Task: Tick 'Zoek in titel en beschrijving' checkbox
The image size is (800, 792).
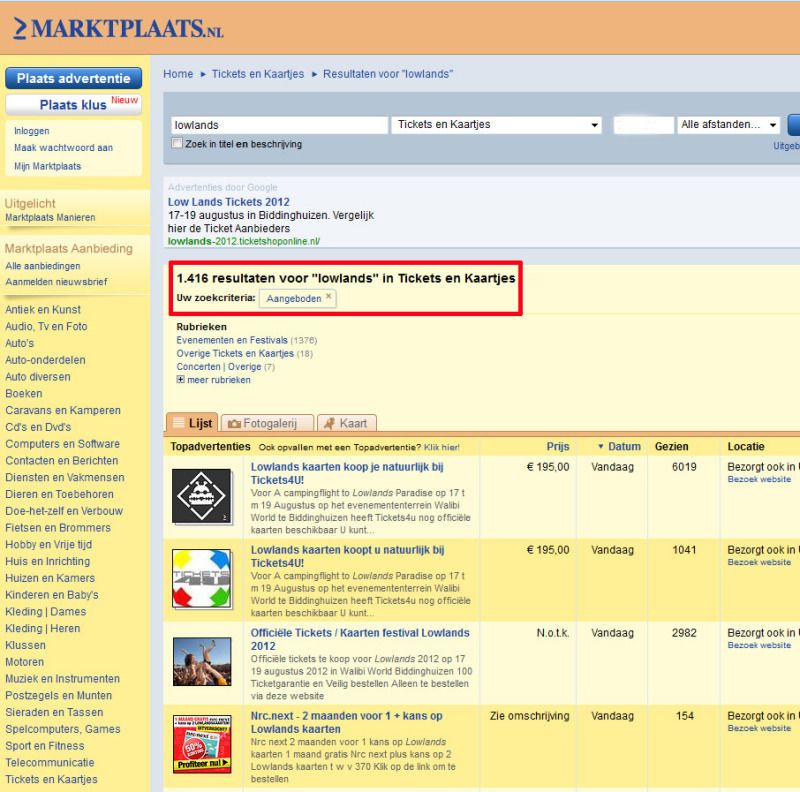Action: coord(177,143)
